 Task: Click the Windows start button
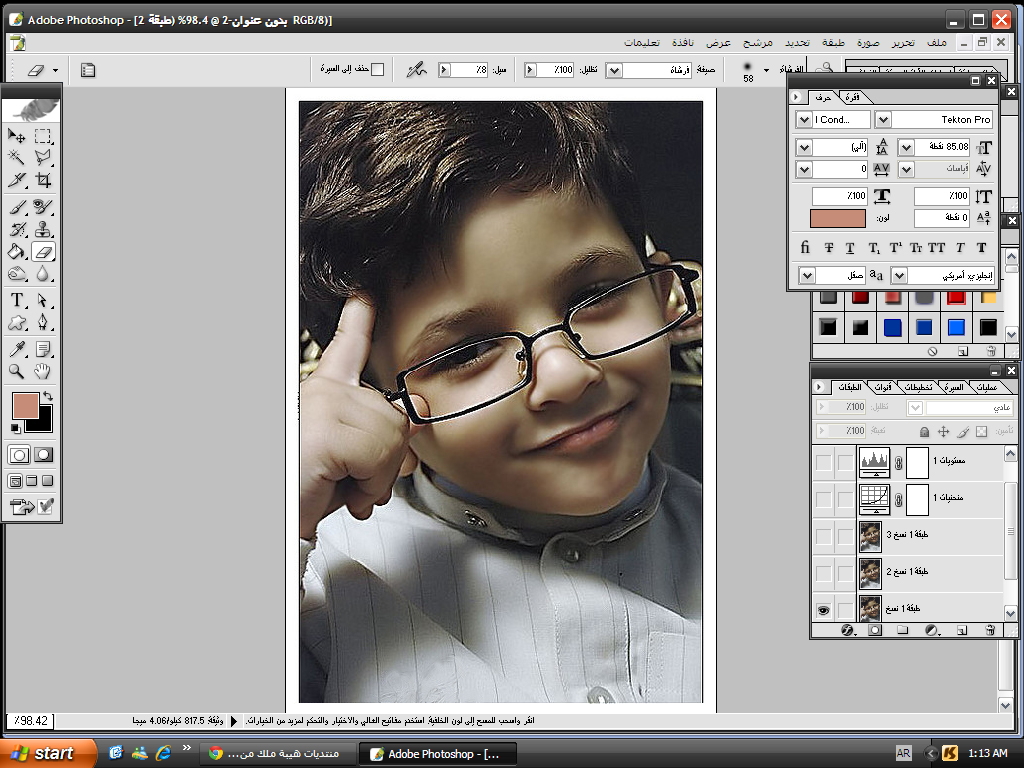(48, 753)
